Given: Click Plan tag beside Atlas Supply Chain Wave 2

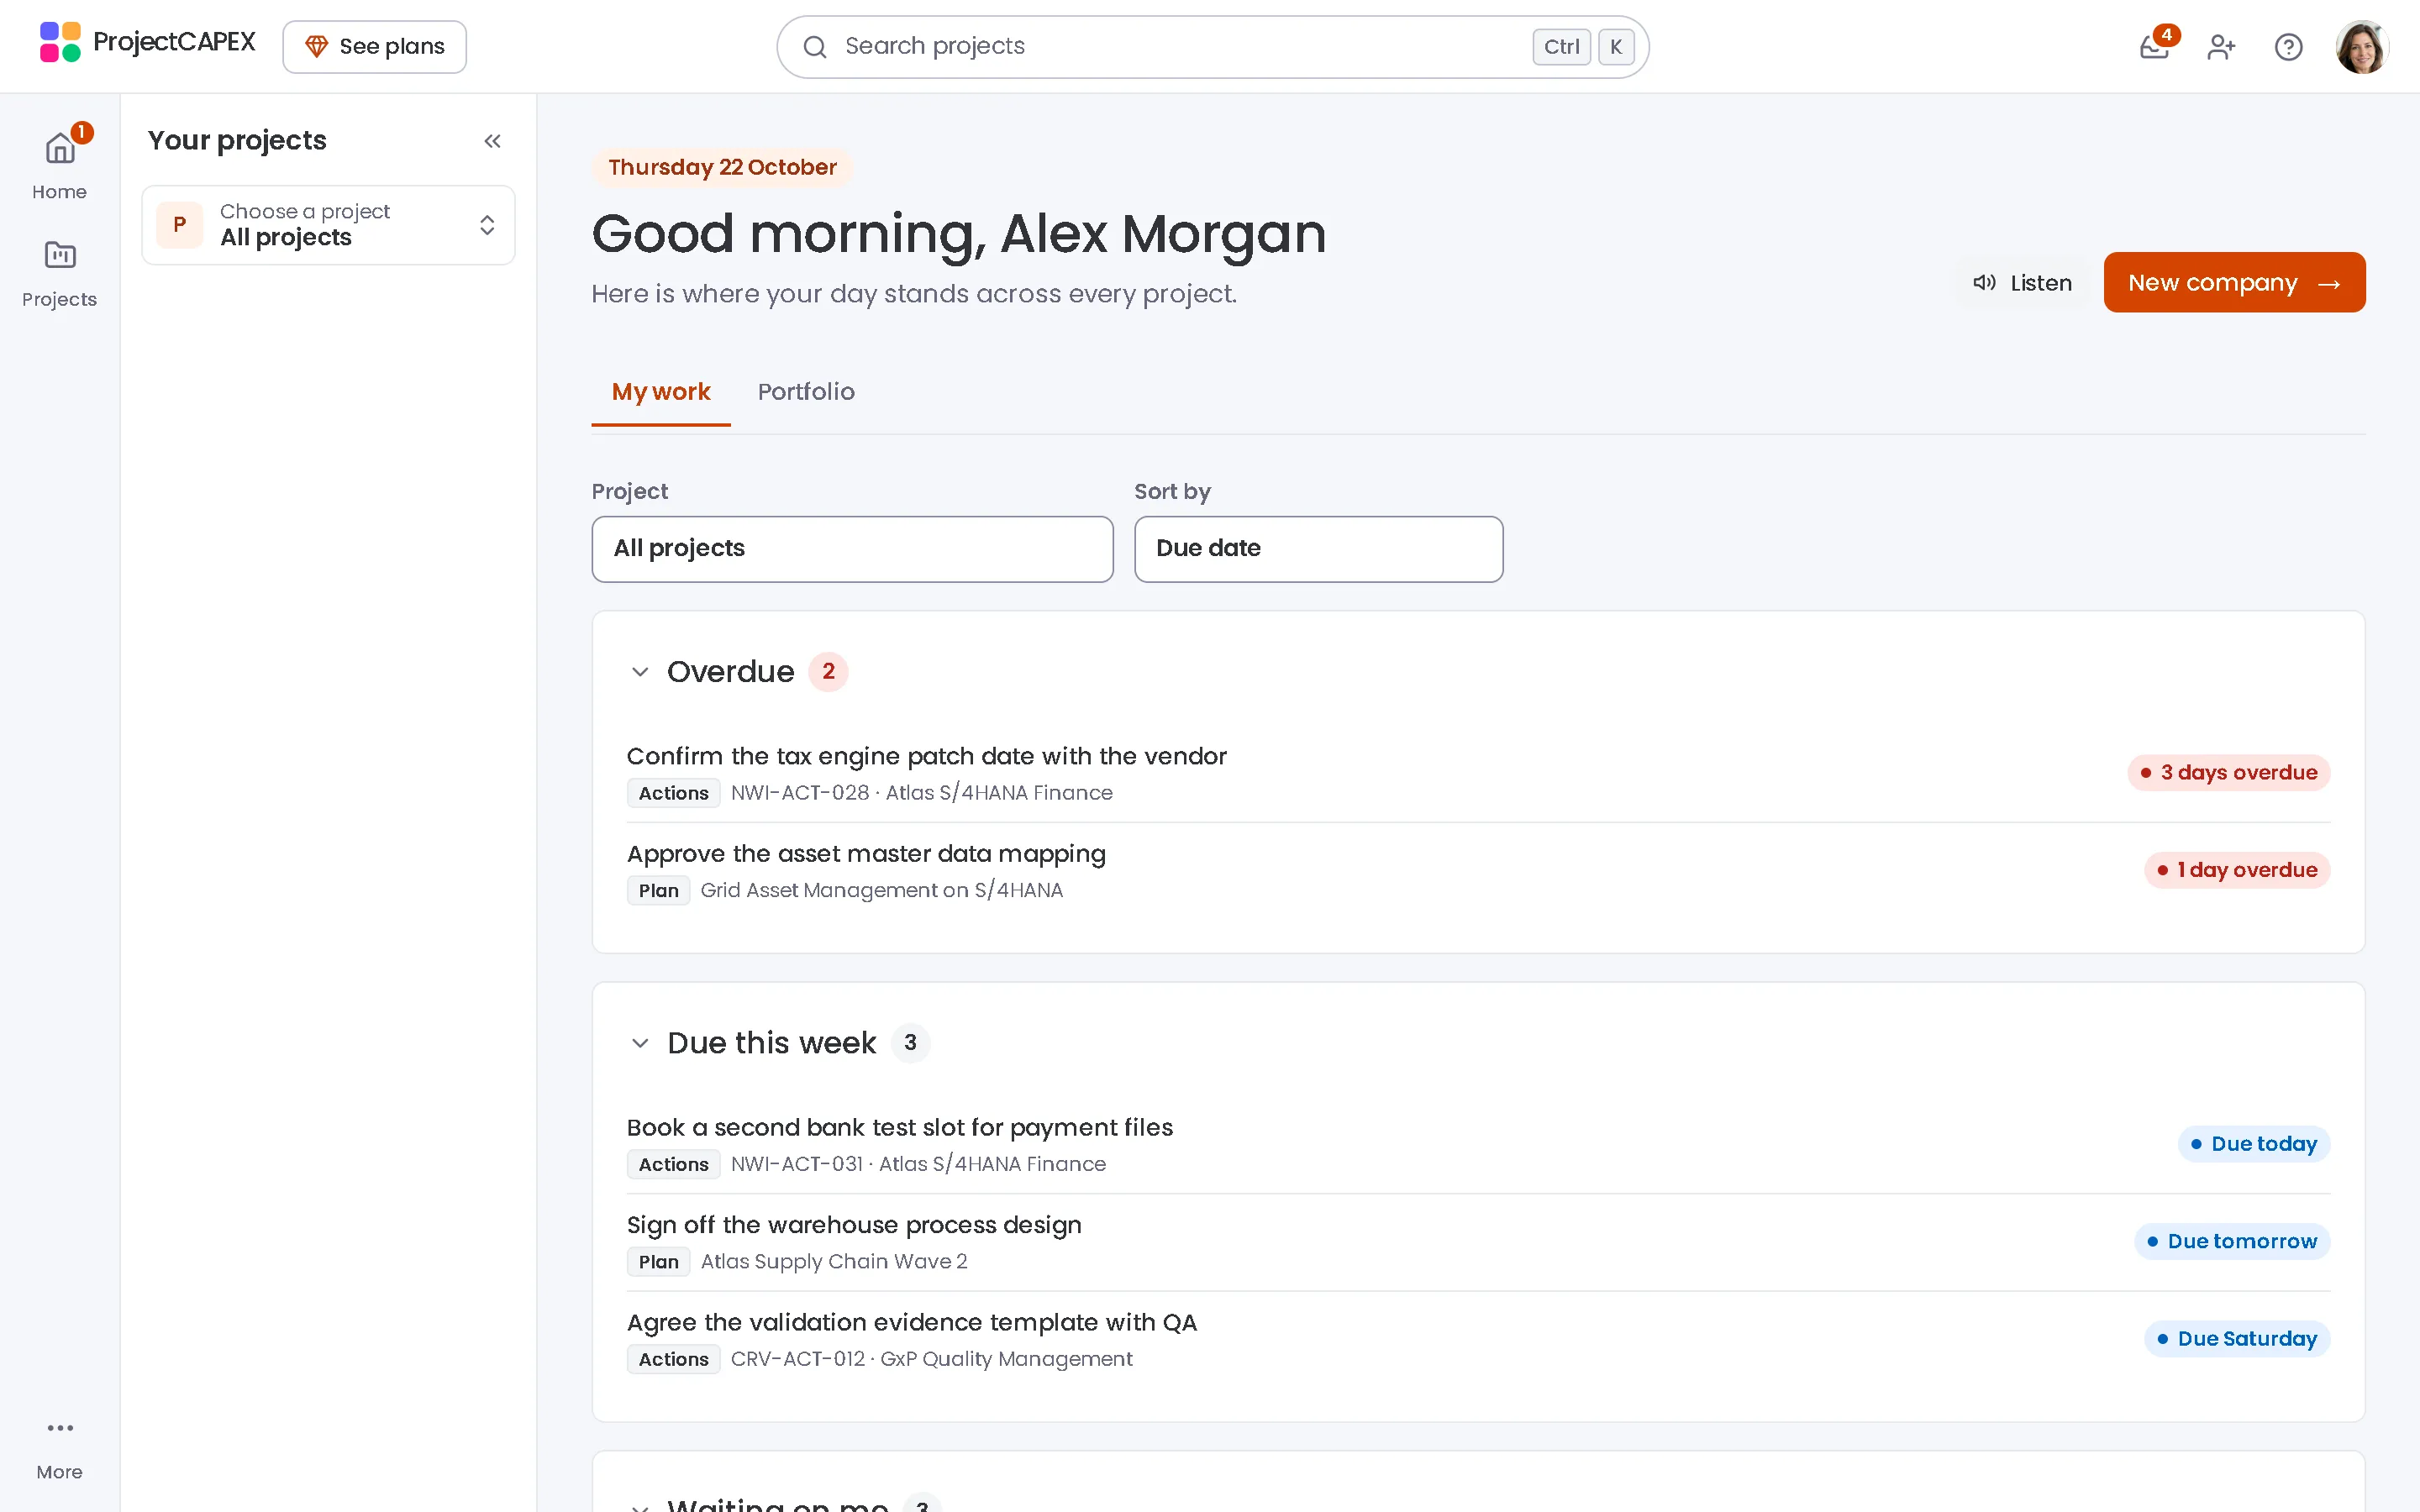Looking at the screenshot, I should [x=658, y=1262].
